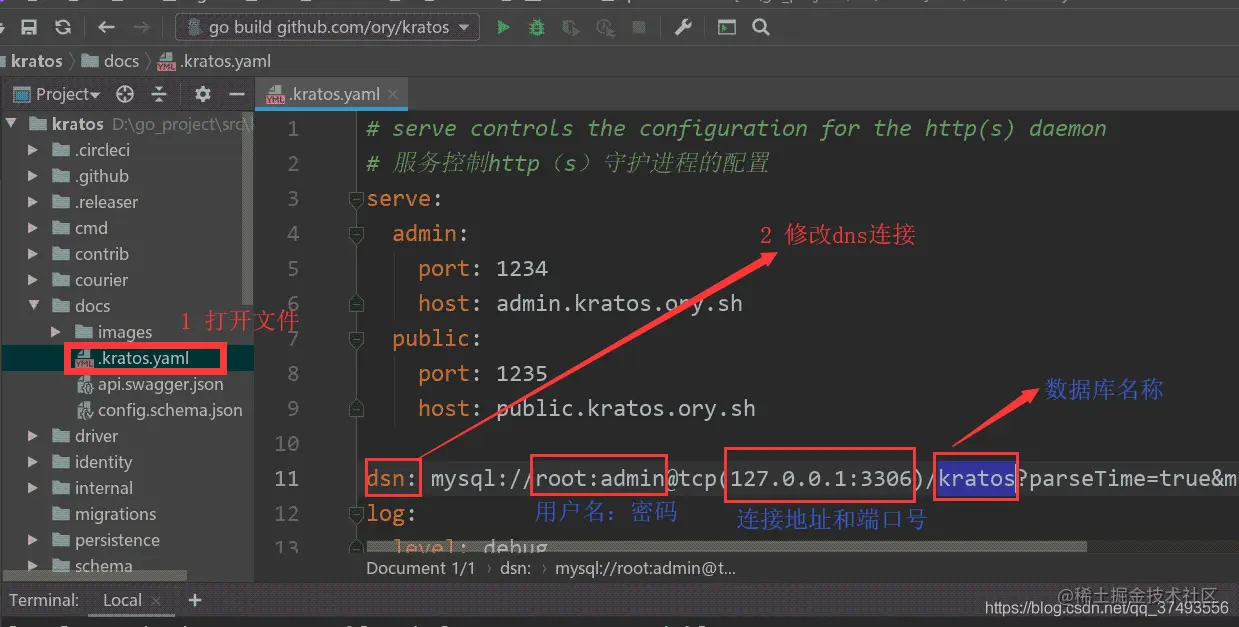Click the Terminal tool window label
1239x627 pixels.
tap(44, 600)
